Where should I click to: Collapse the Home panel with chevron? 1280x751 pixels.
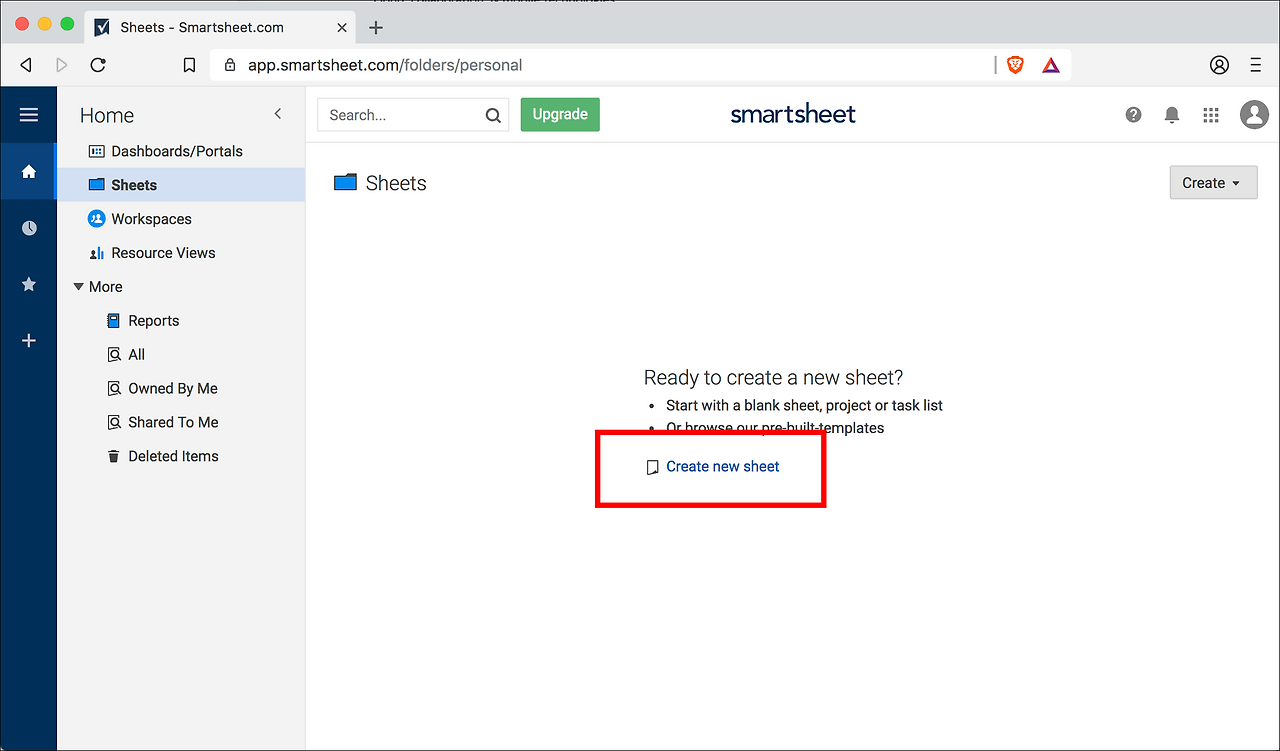pos(278,114)
